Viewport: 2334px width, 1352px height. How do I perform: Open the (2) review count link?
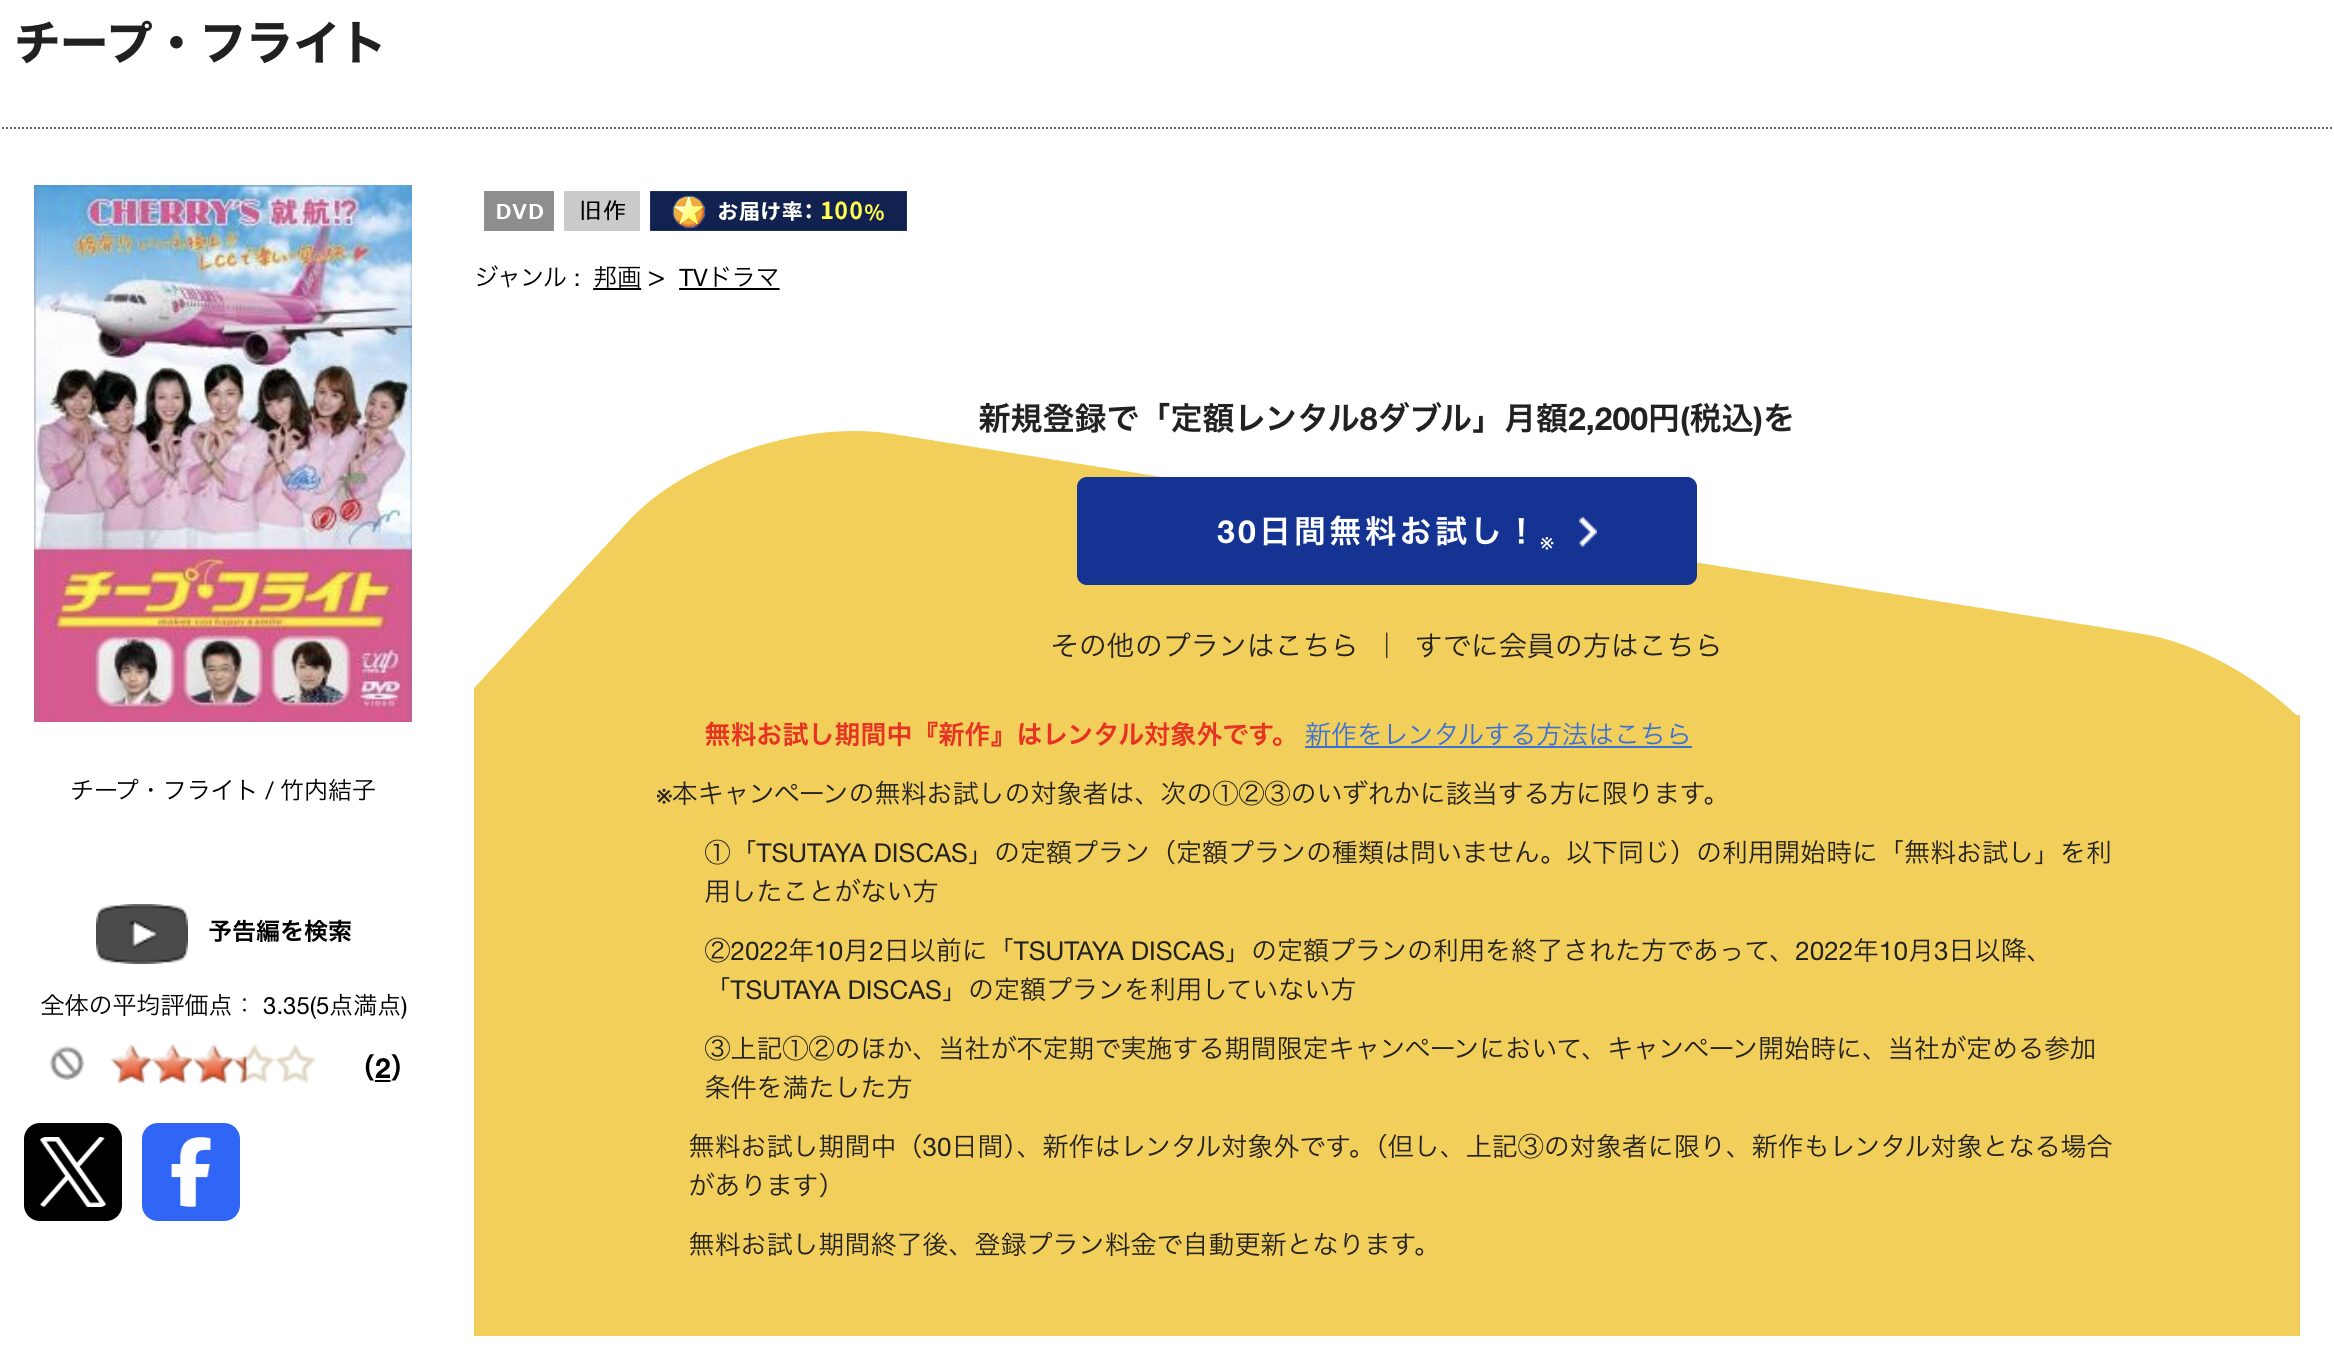click(382, 1067)
